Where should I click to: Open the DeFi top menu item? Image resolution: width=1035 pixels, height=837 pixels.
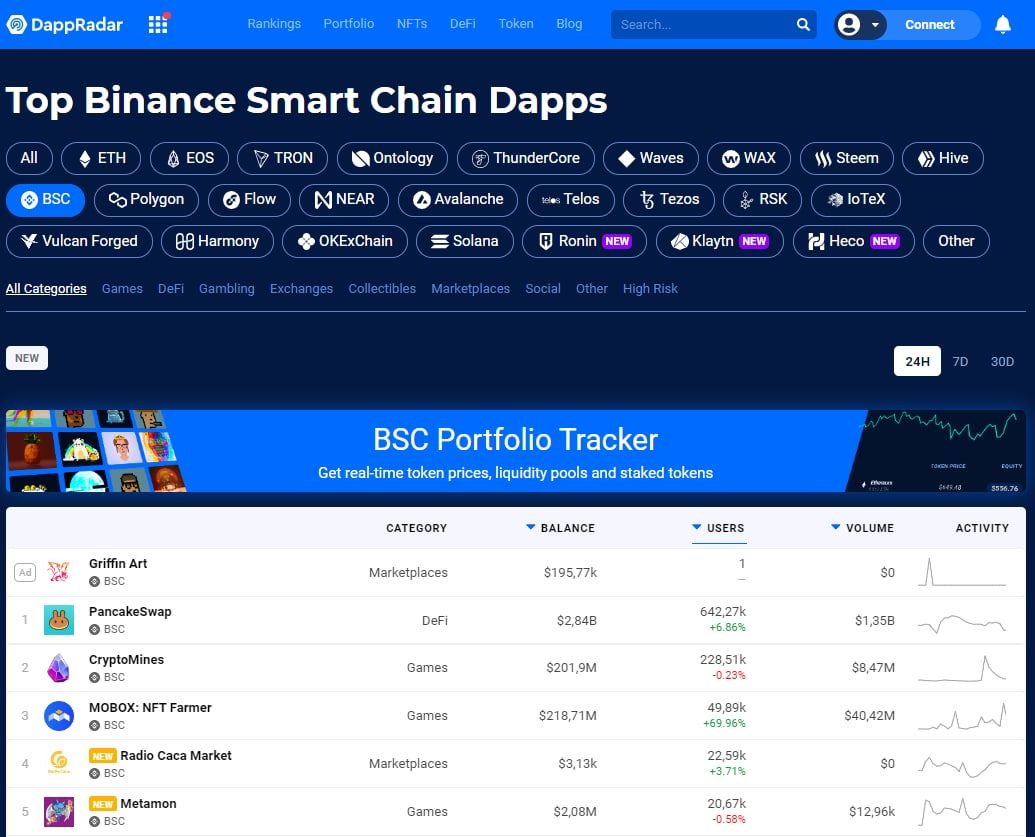(463, 24)
